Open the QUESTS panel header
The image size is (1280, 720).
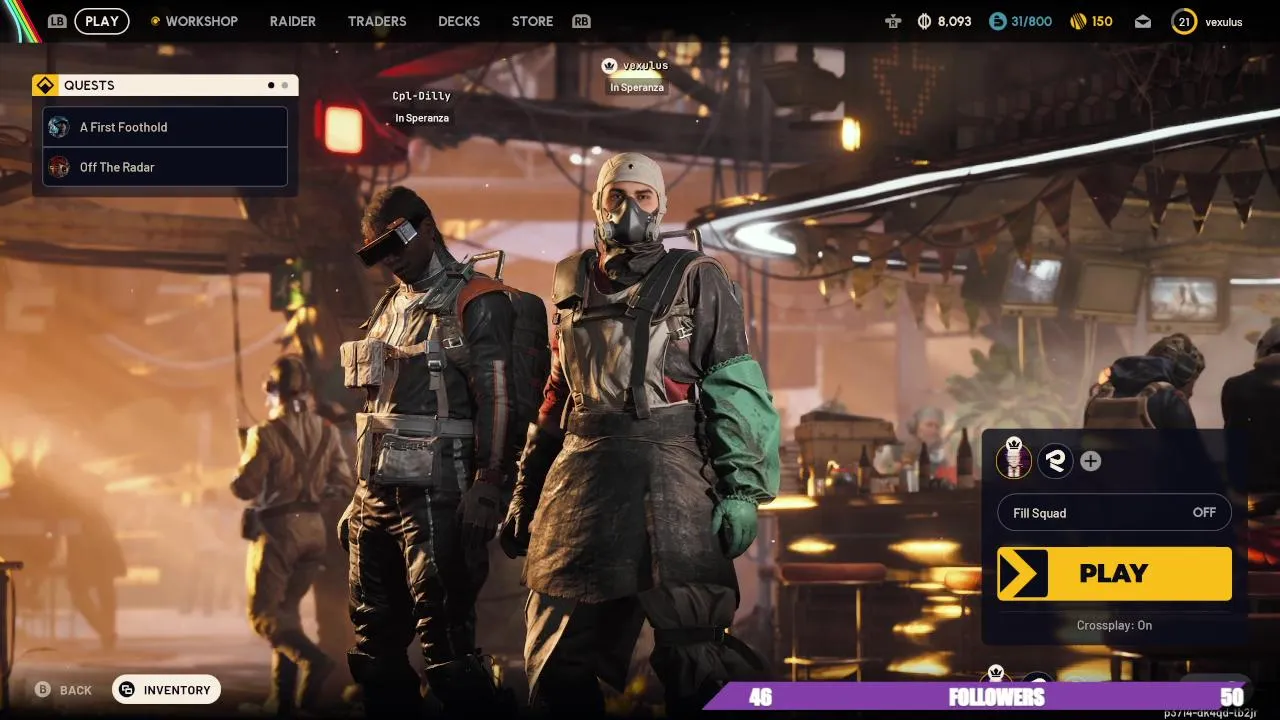(165, 85)
